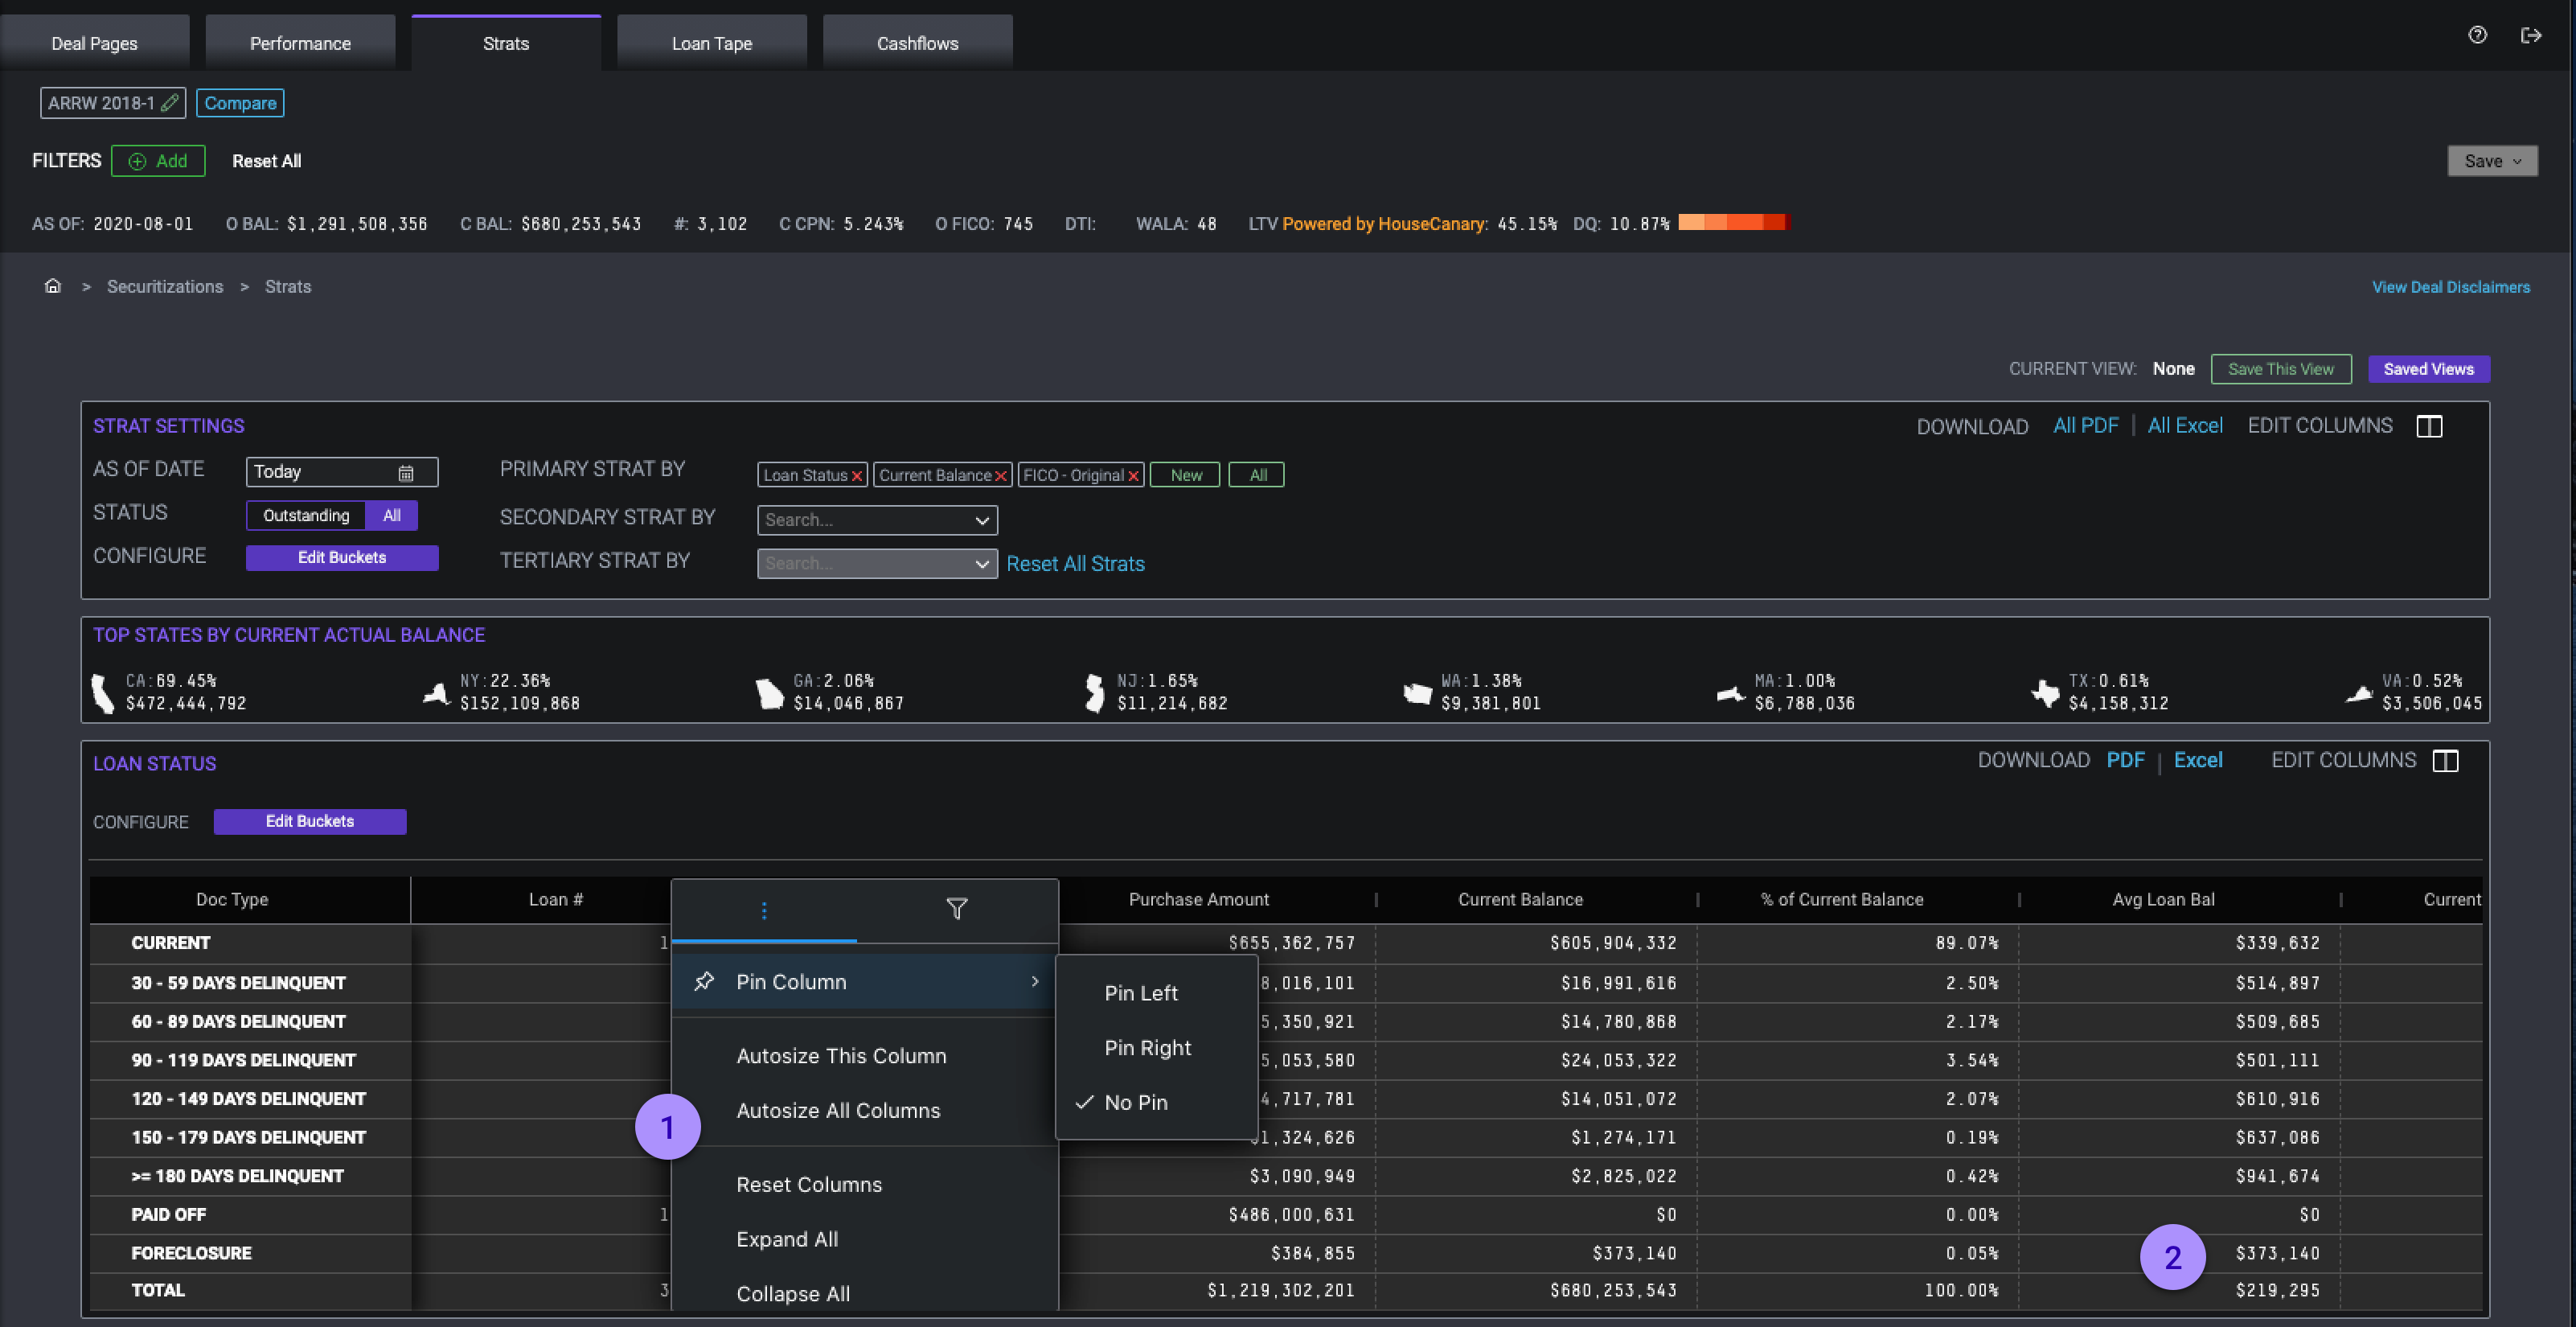2576x1327 pixels.
Task: Open the calendar icon in As Of Date
Action: (x=406, y=472)
